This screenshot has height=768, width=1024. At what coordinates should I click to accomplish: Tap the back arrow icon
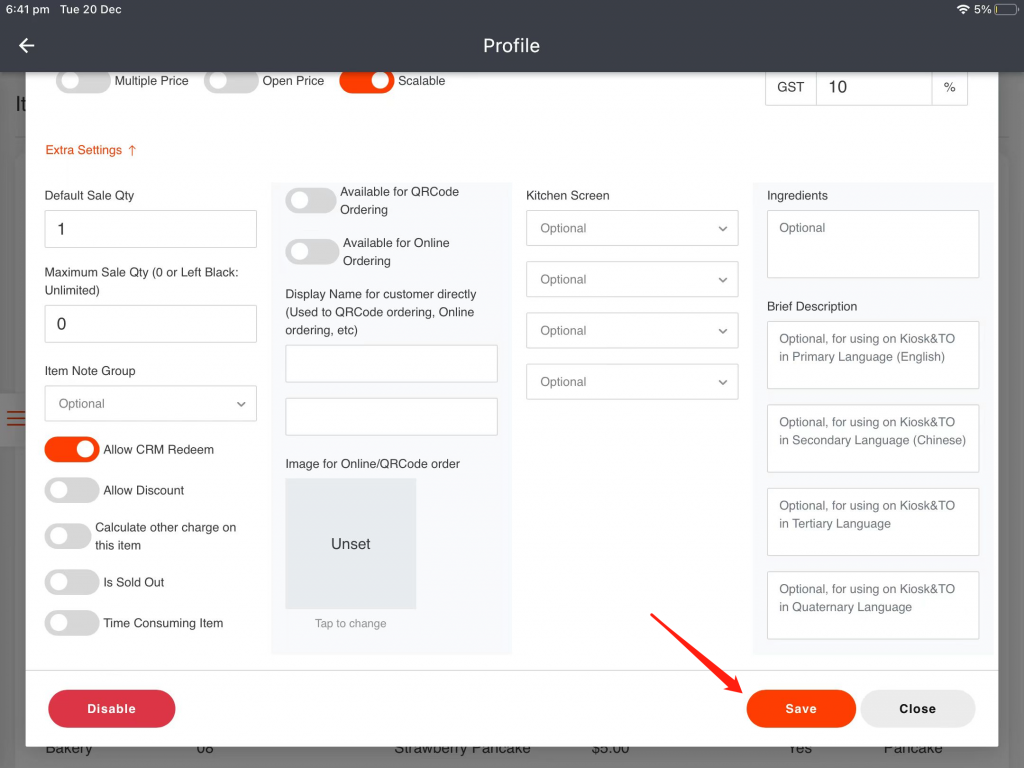coord(27,46)
